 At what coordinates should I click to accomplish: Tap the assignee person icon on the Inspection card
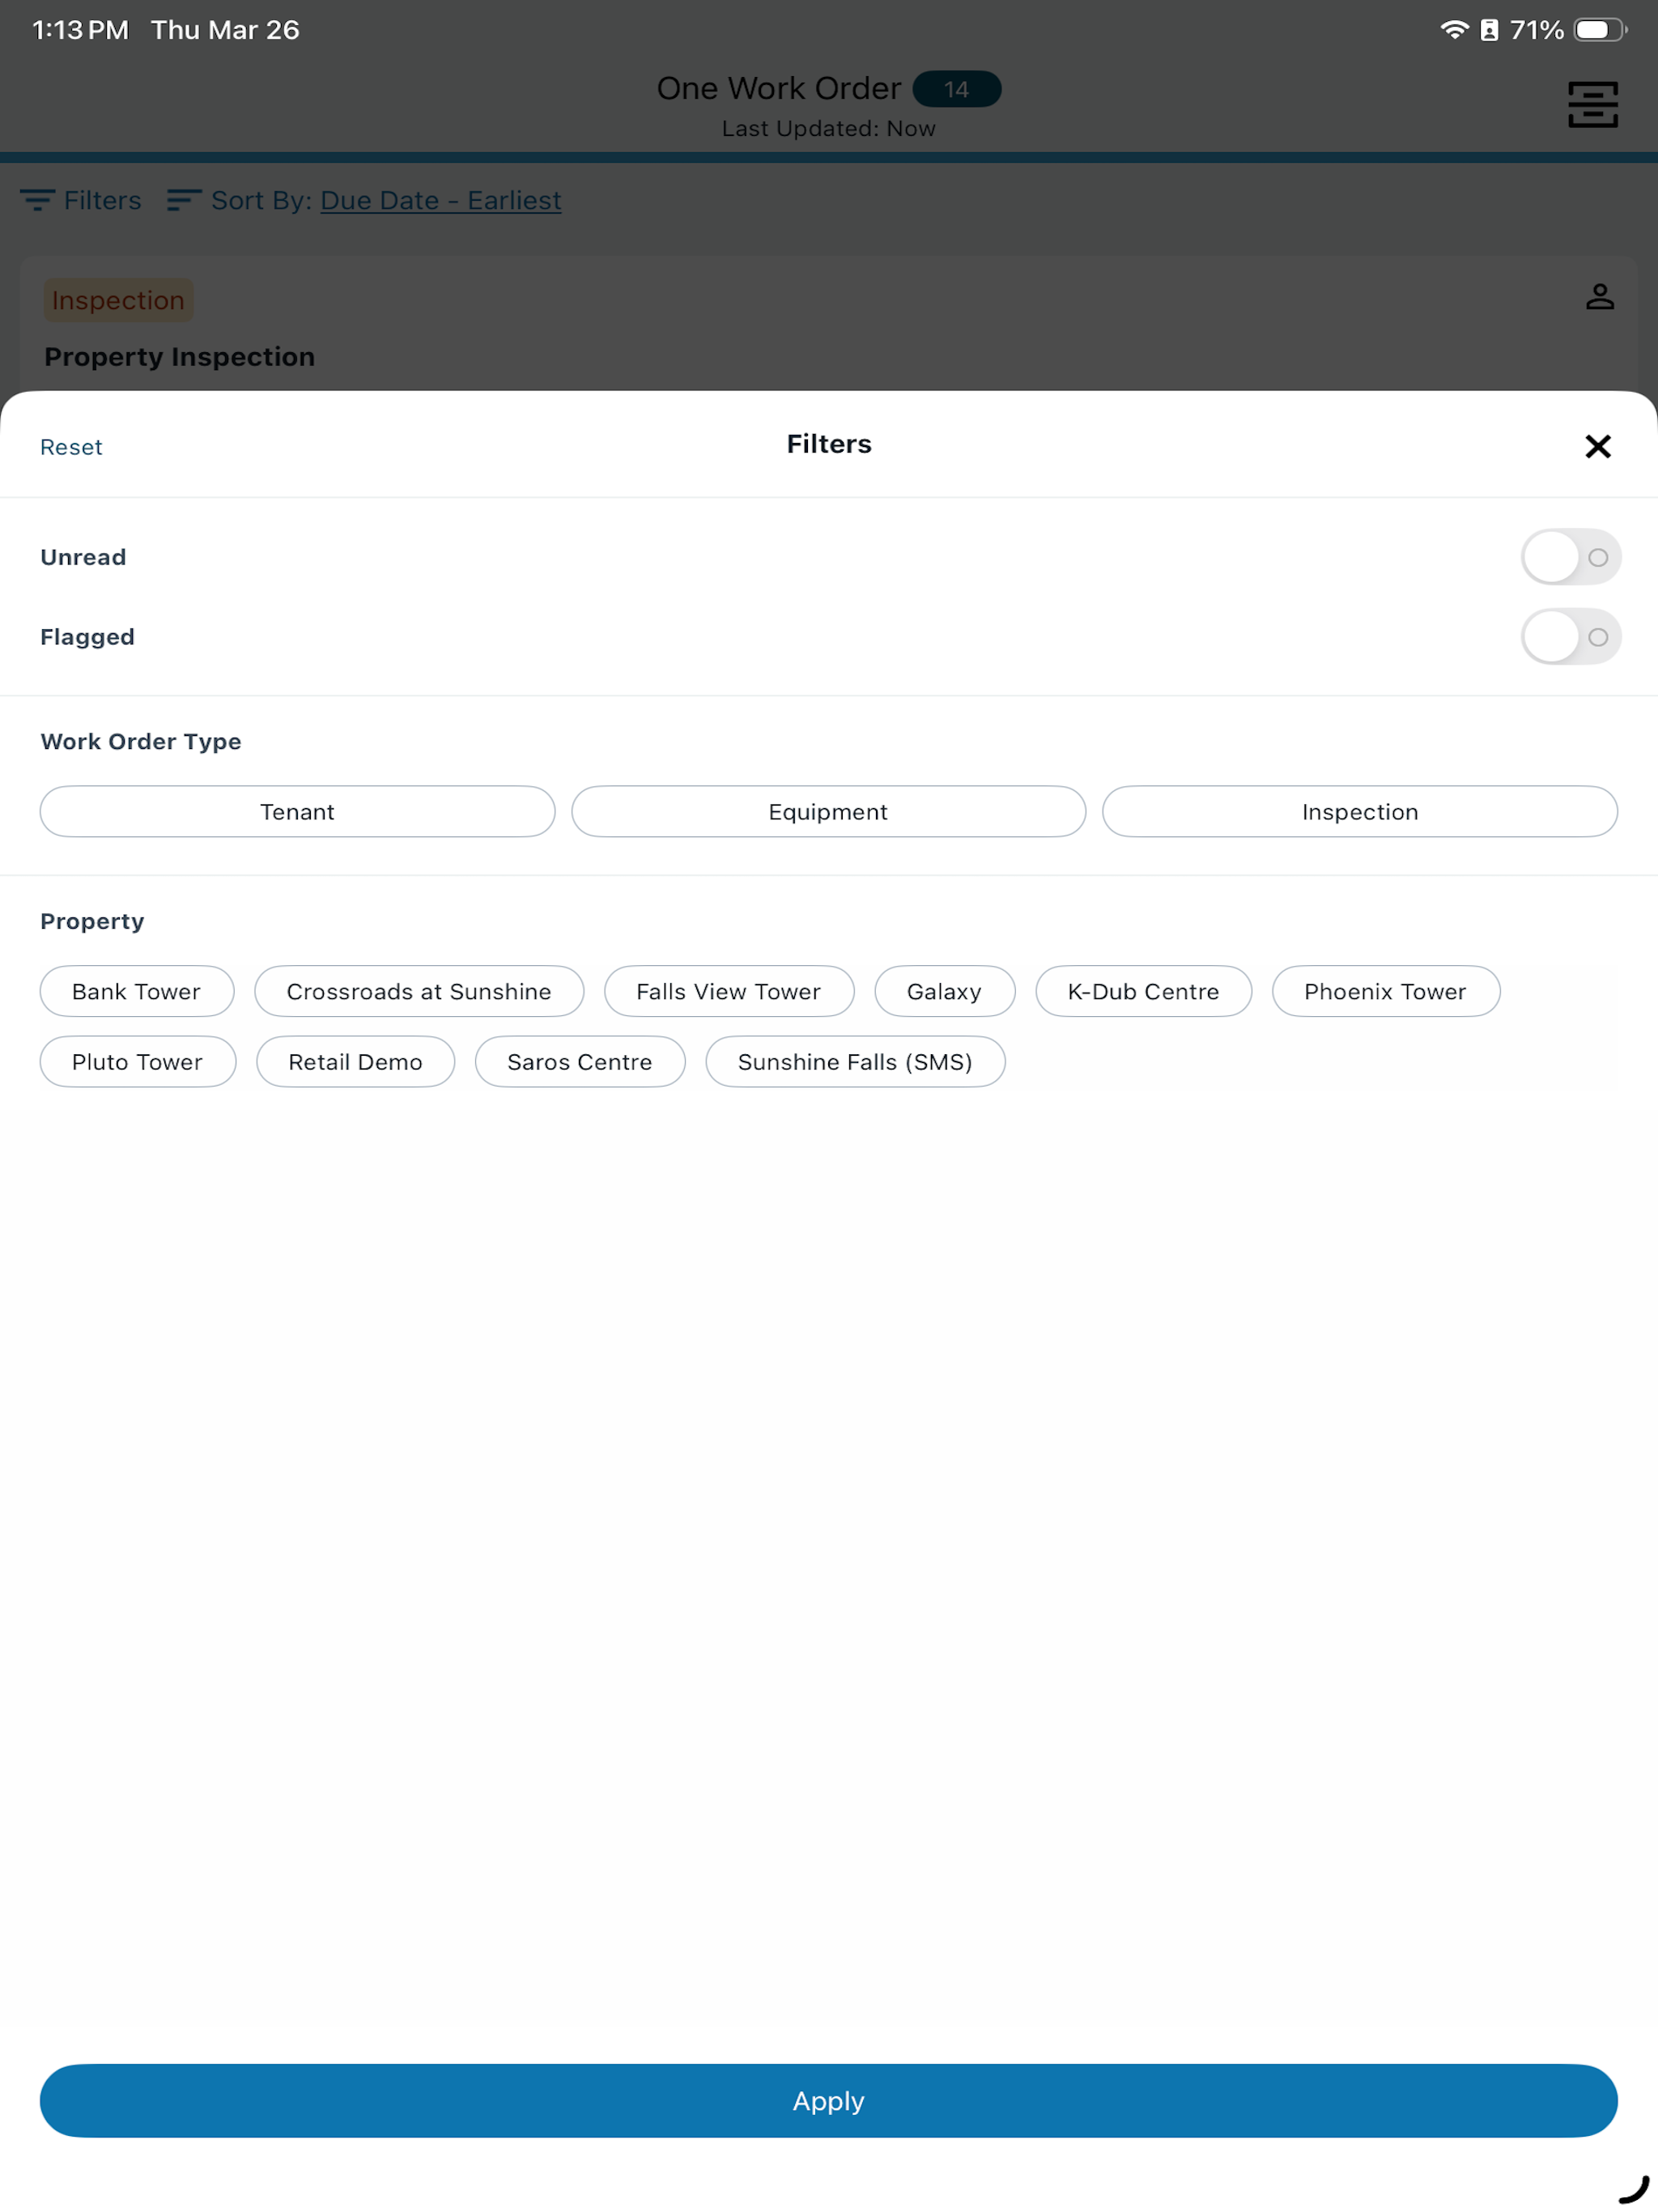coord(1599,297)
